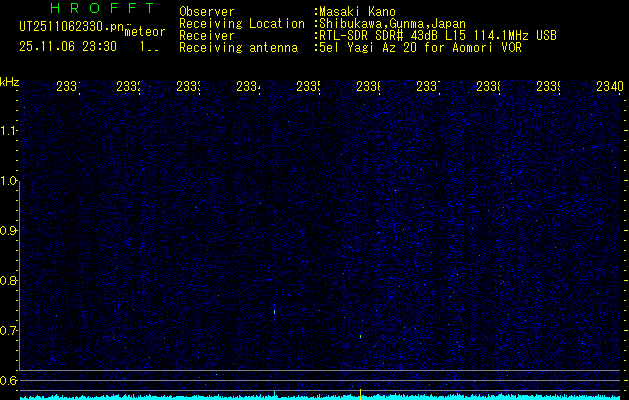Click the 2338 time marker
629x400 pixels.
tap(488, 86)
